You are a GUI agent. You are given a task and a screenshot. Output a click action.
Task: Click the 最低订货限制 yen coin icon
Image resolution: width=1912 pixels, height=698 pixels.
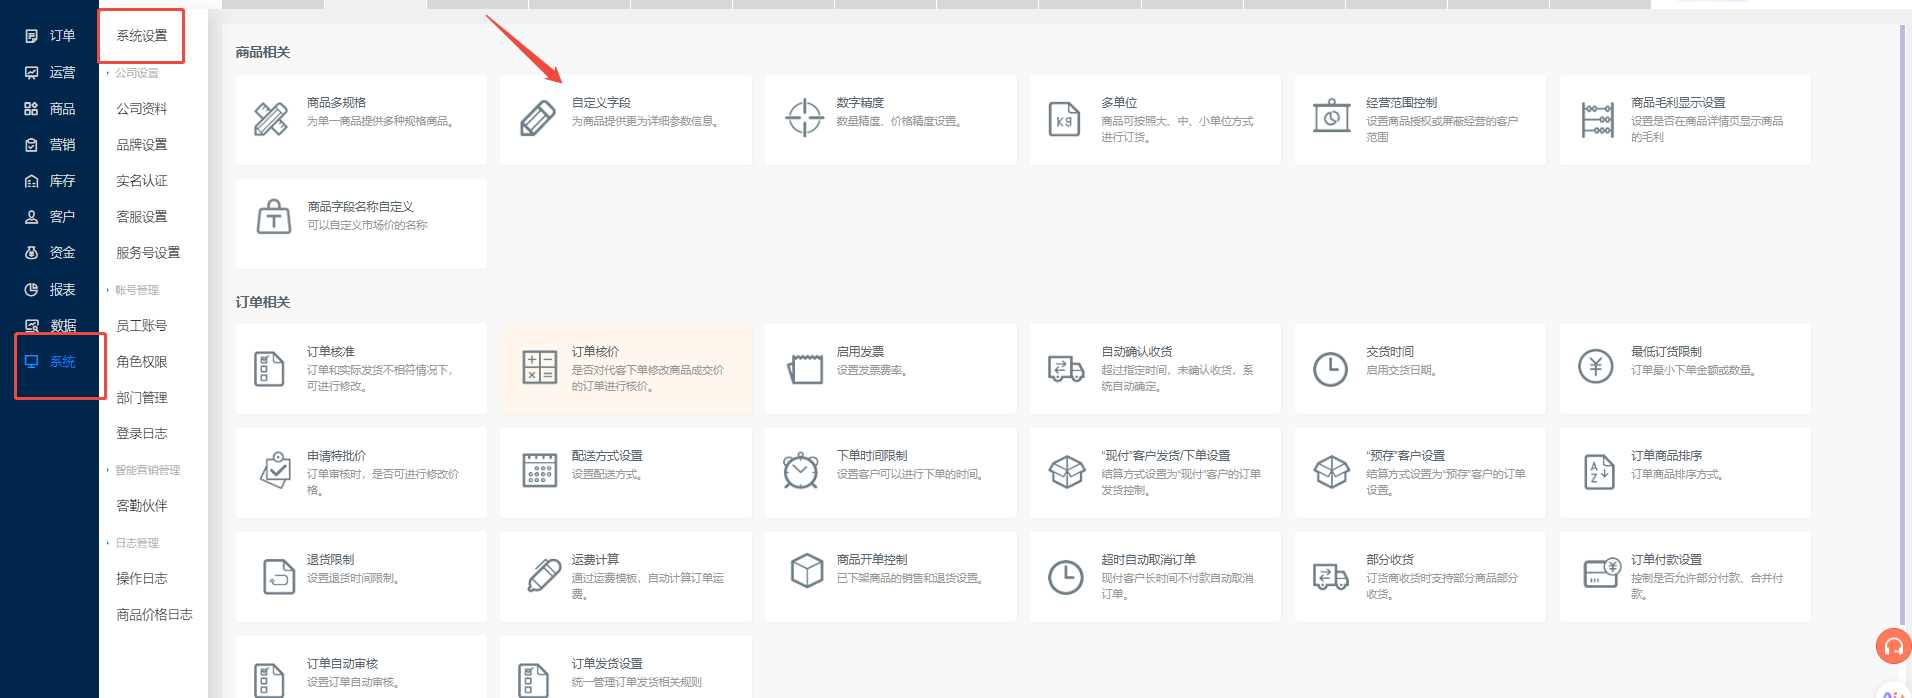tap(1595, 366)
